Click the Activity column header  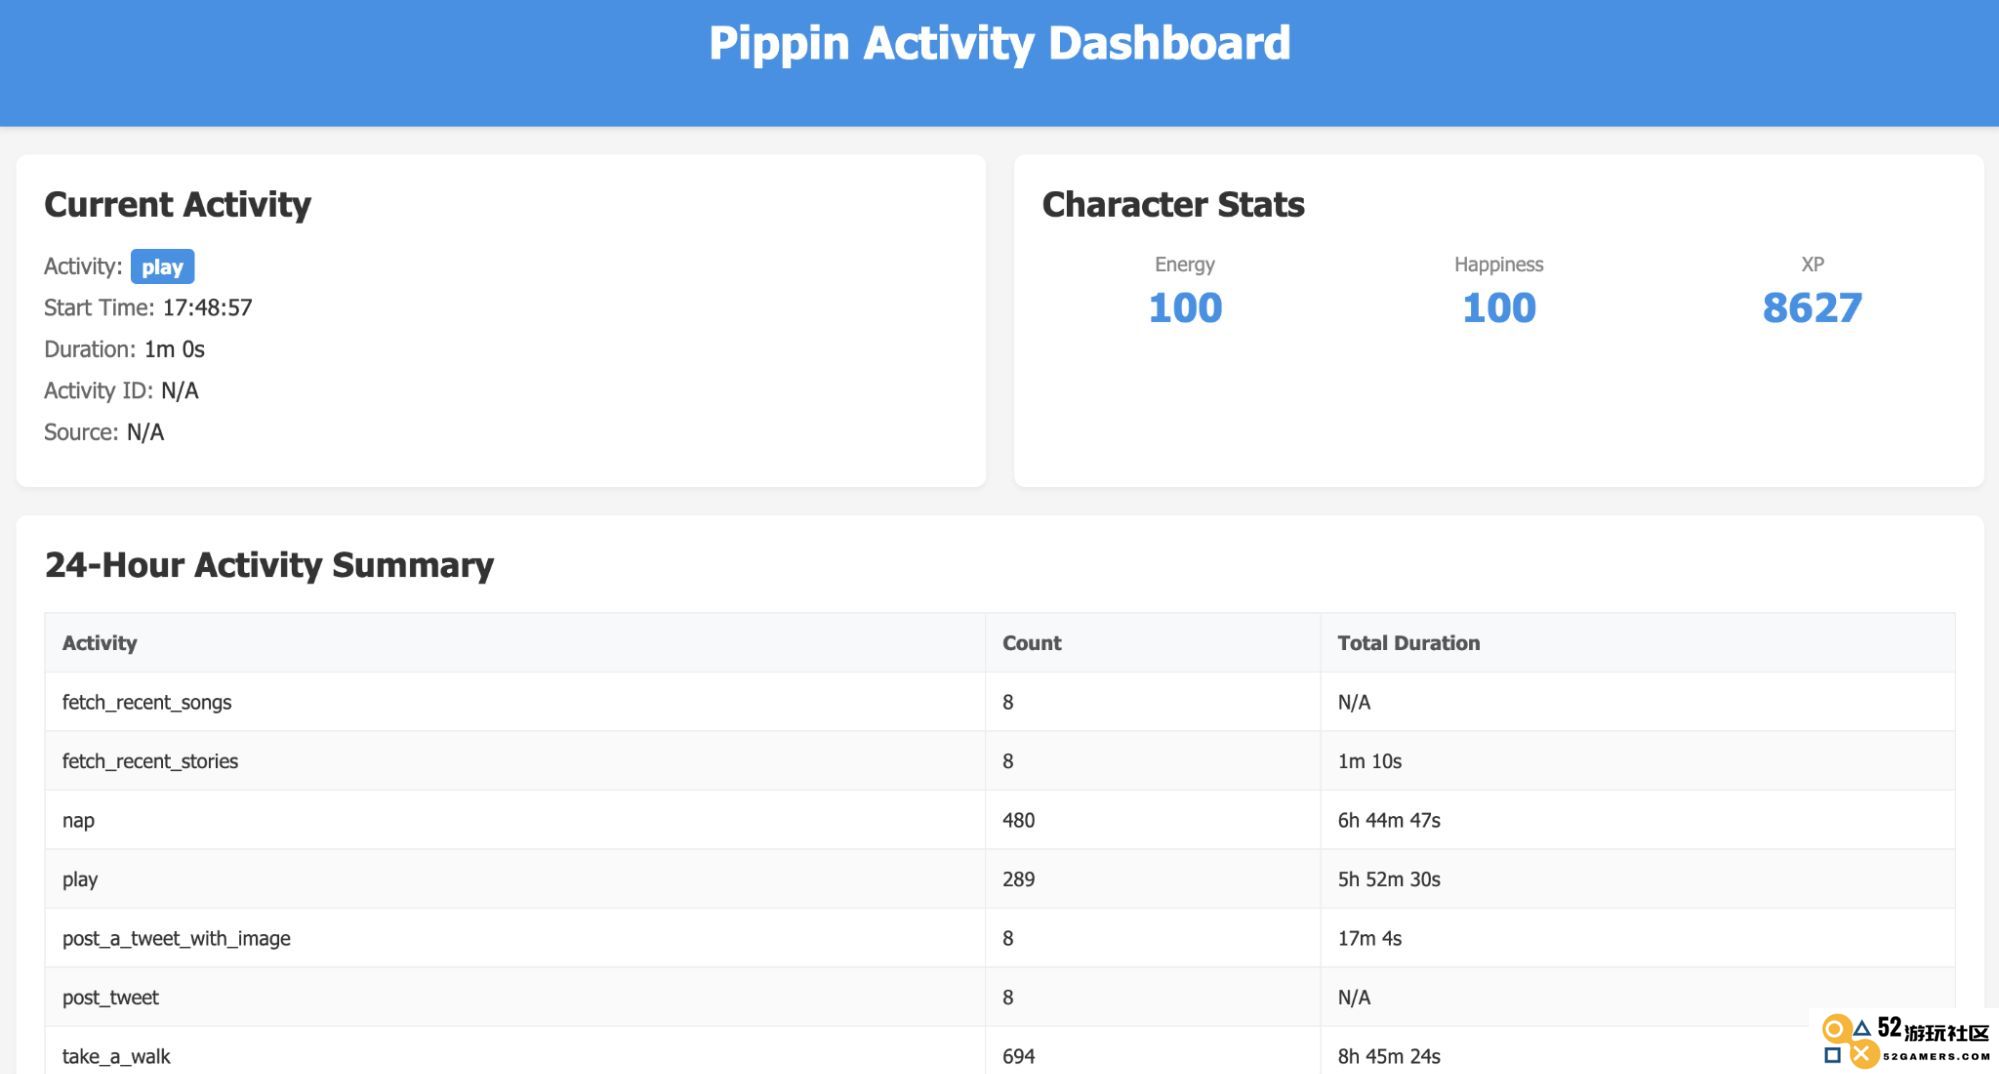pyautogui.click(x=99, y=643)
